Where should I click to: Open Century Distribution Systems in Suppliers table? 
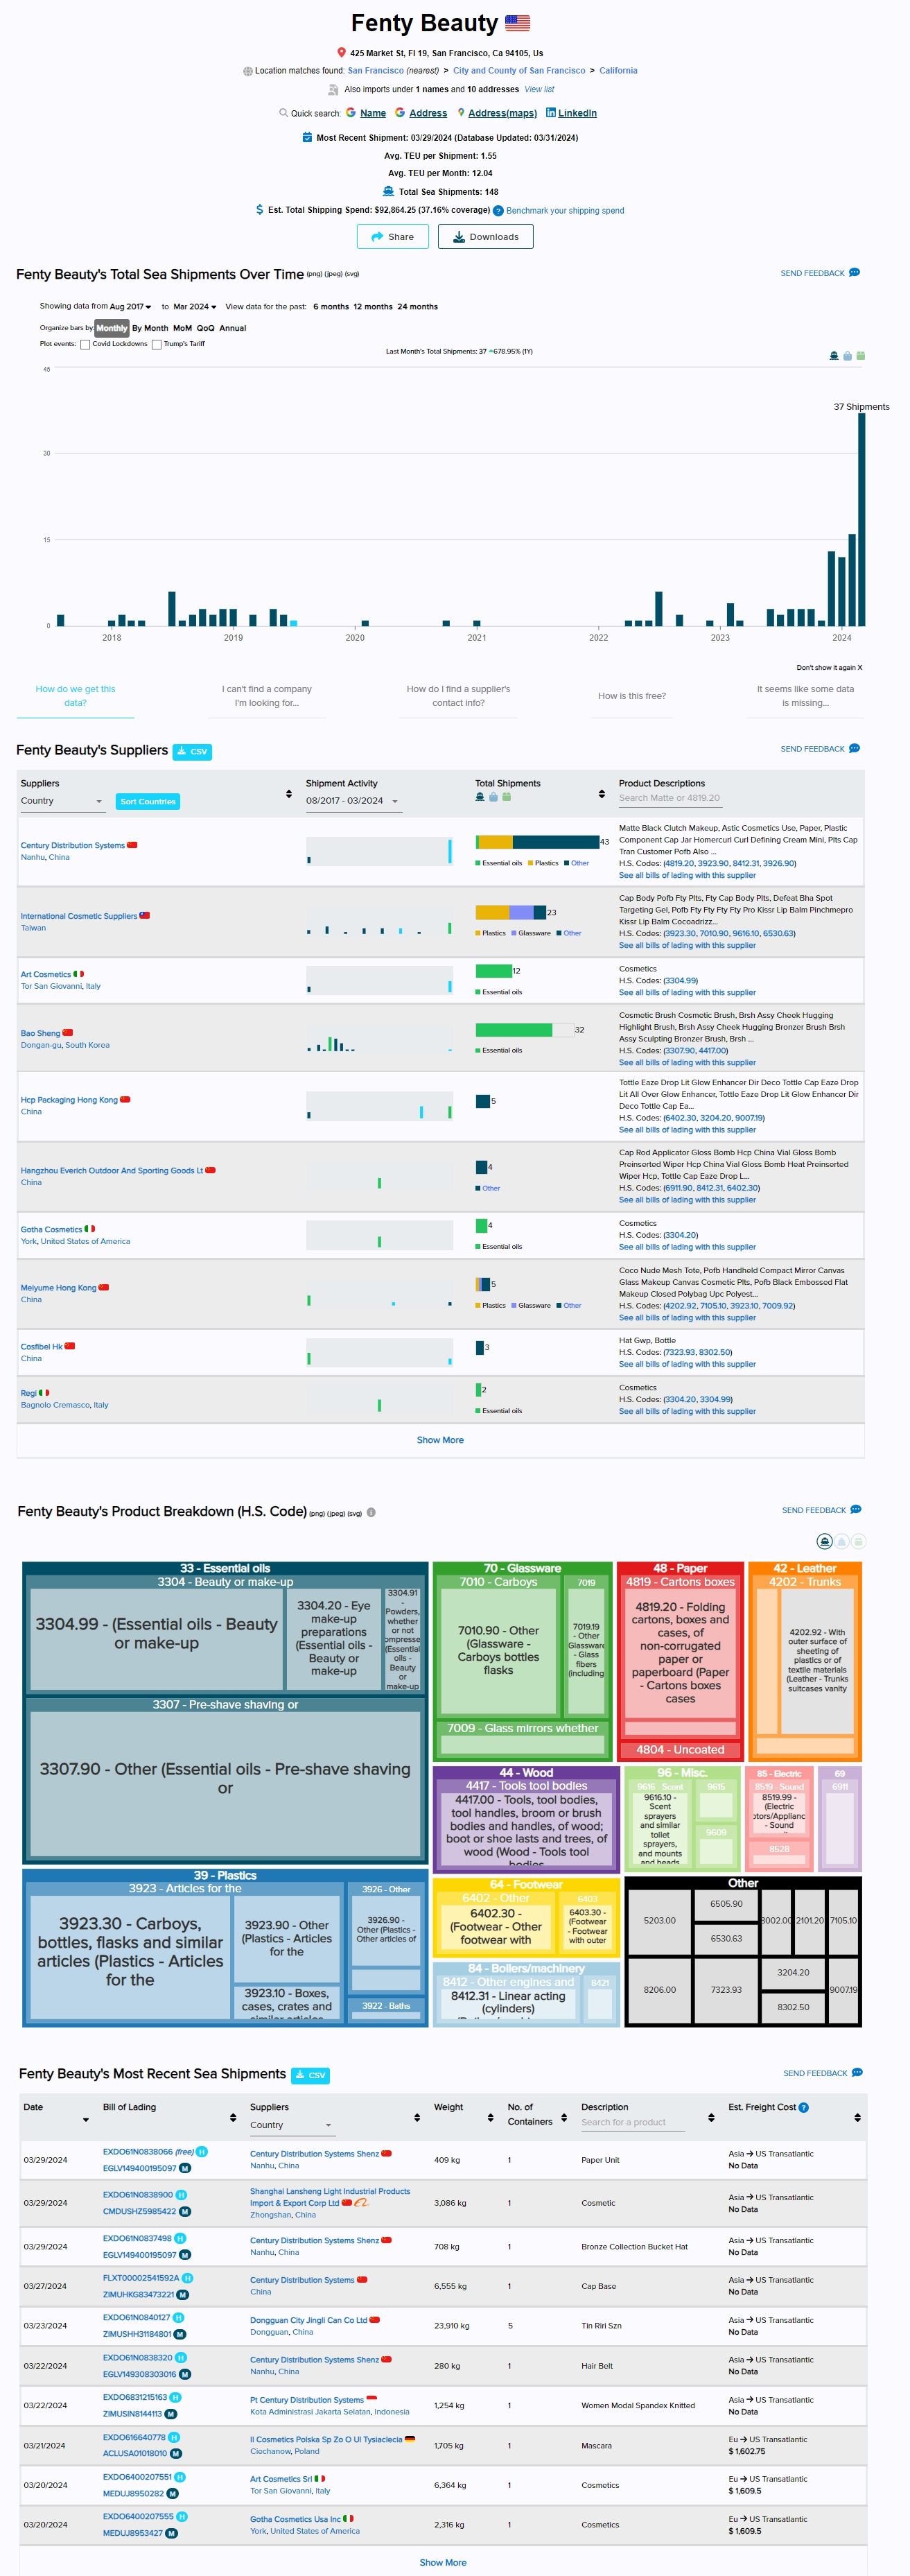73,845
